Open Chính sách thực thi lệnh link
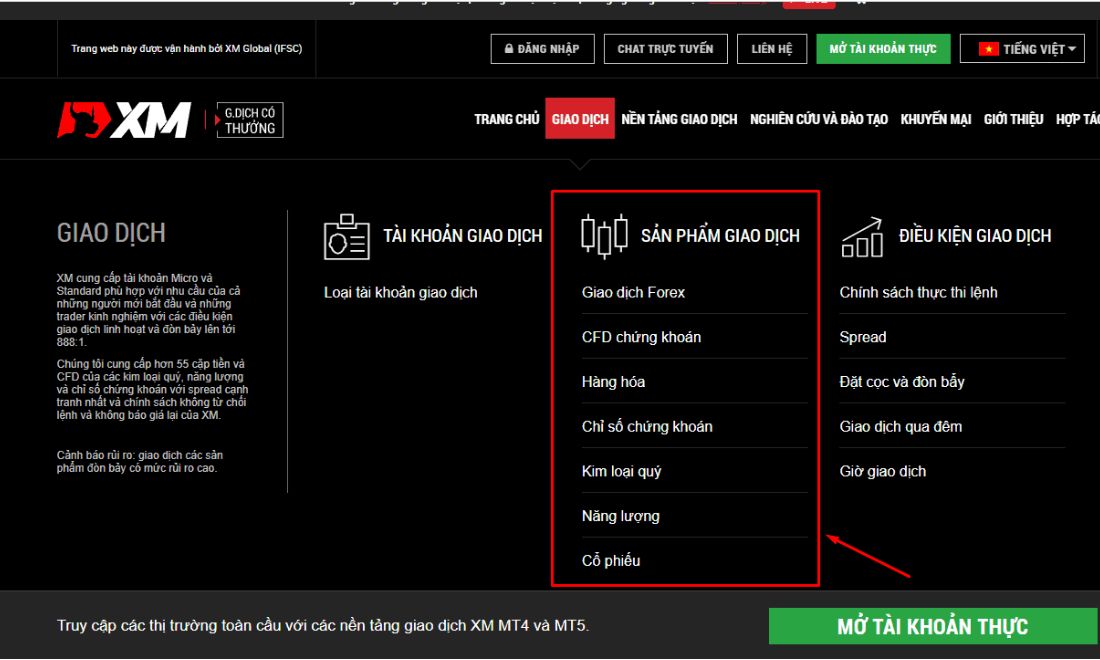Screen dimensions: 1100x660 [x=918, y=292]
